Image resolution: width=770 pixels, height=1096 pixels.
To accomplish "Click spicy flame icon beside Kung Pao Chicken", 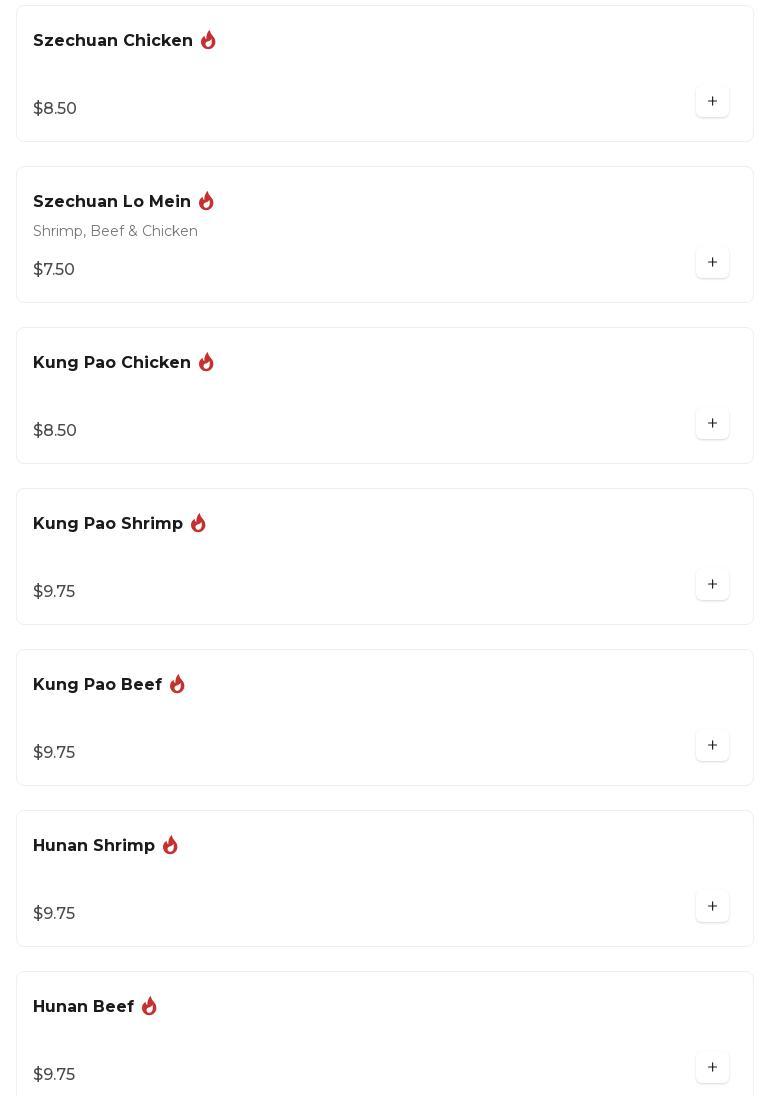I will (206, 362).
